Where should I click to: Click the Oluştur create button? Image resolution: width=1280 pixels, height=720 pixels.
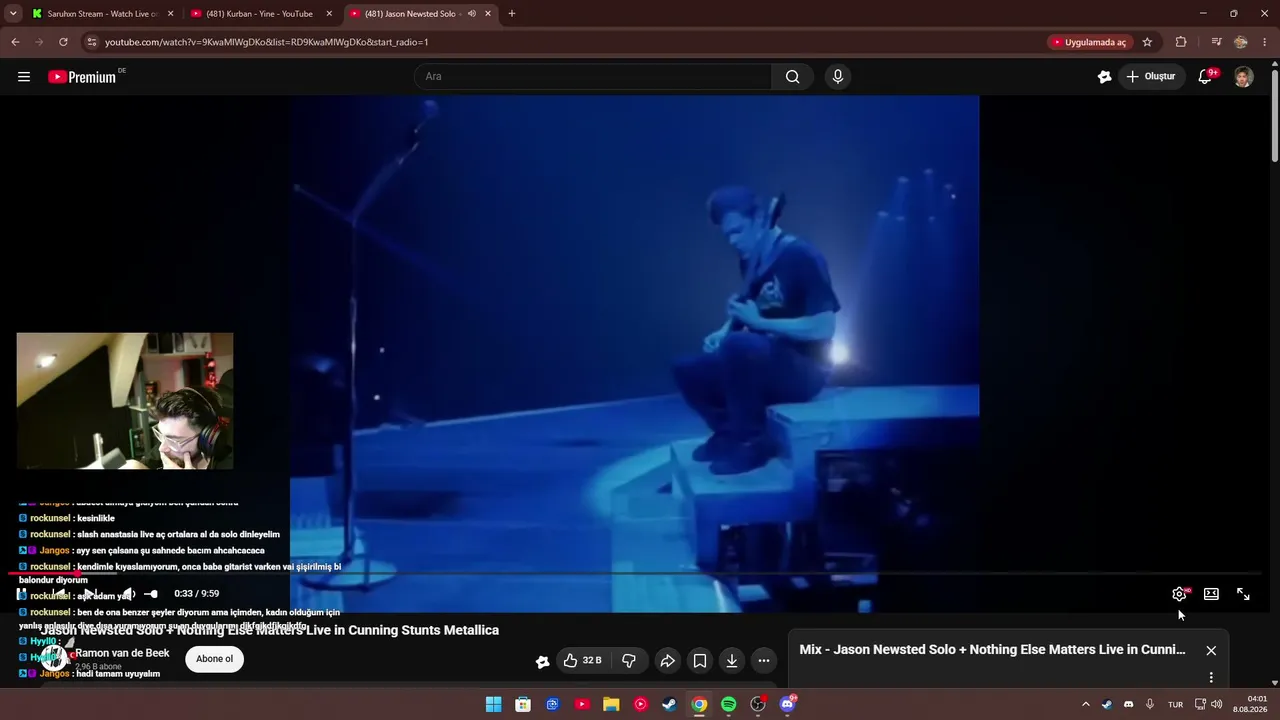(1150, 77)
